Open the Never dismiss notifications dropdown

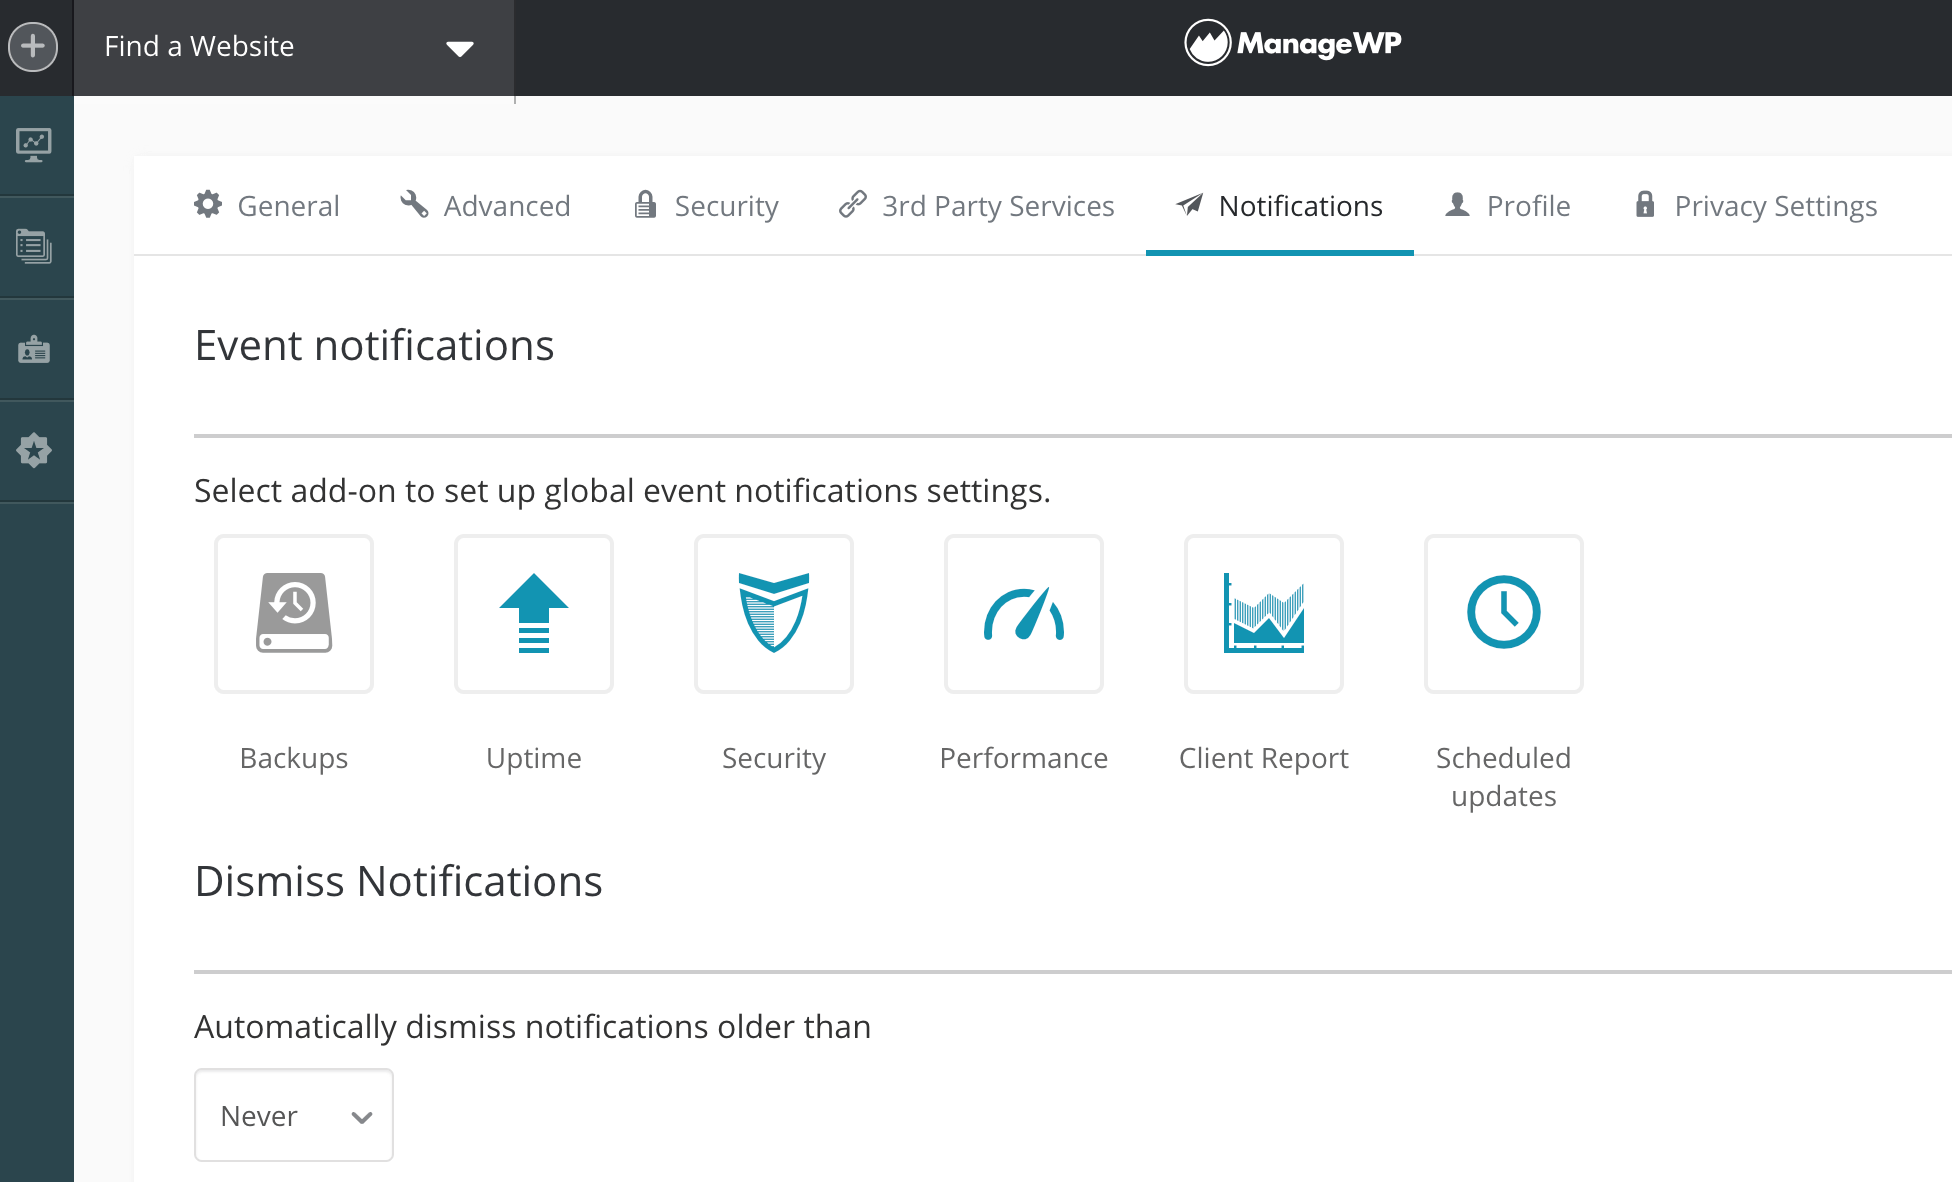(293, 1115)
